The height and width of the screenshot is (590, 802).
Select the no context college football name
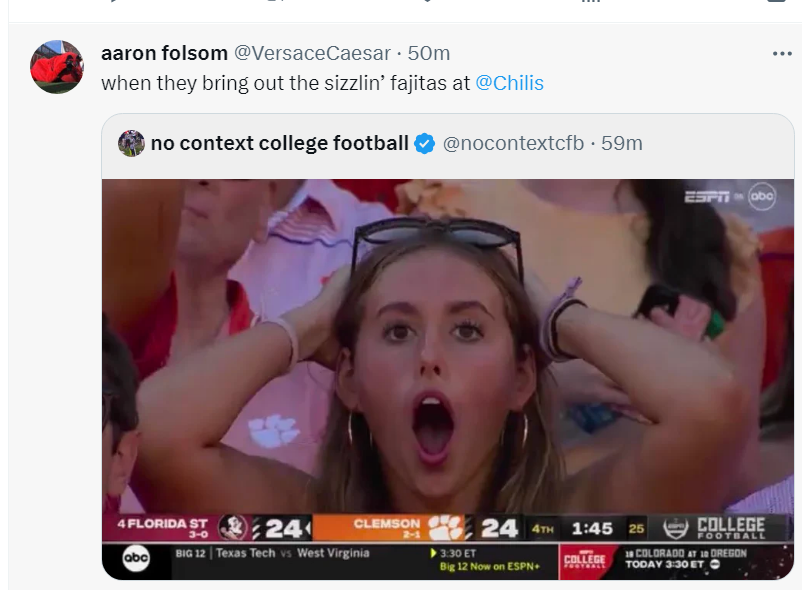click(x=279, y=143)
